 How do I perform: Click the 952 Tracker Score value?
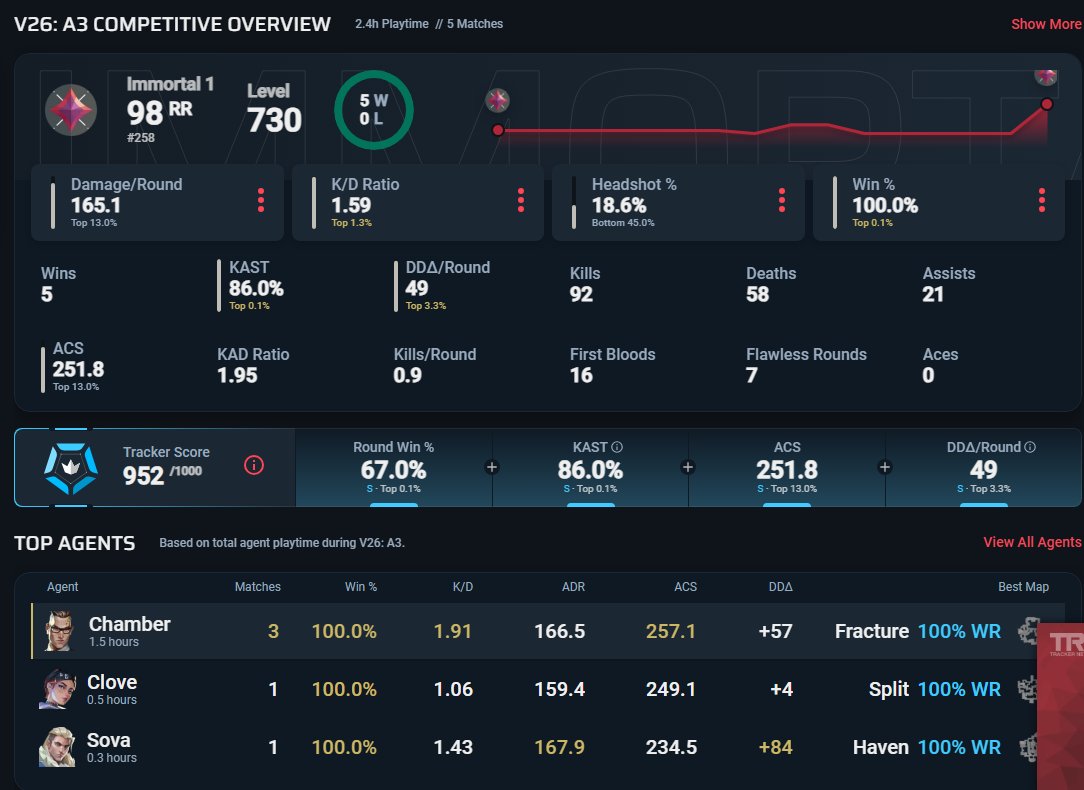pos(143,476)
